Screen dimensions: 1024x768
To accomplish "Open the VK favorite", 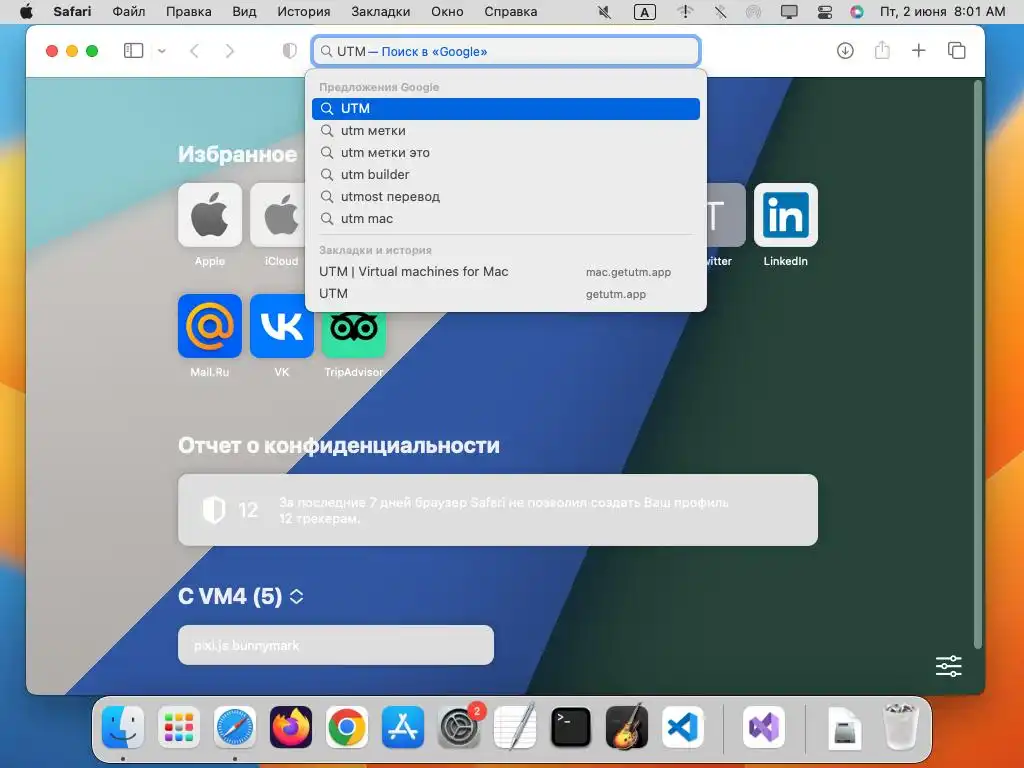I will 281,326.
